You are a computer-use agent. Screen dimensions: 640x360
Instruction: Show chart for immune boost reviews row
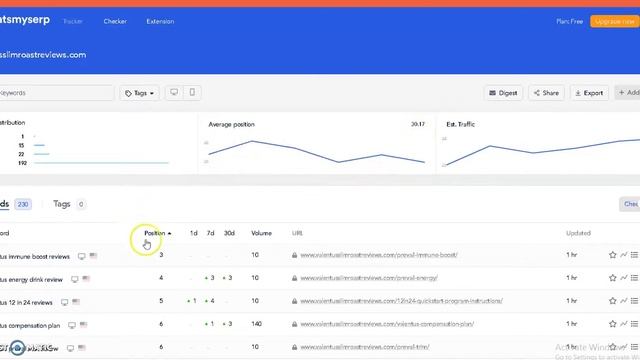point(624,255)
